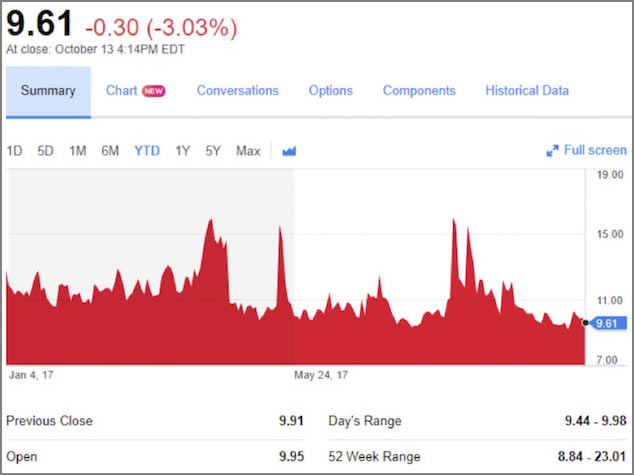634x475 pixels.
Task: Select the Max time range
Action: (x=248, y=151)
